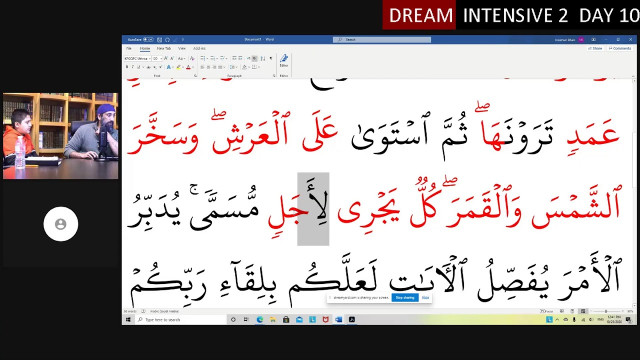The image size is (640, 360).
Task: Open font color dropdown arrow
Action: tap(193, 67)
